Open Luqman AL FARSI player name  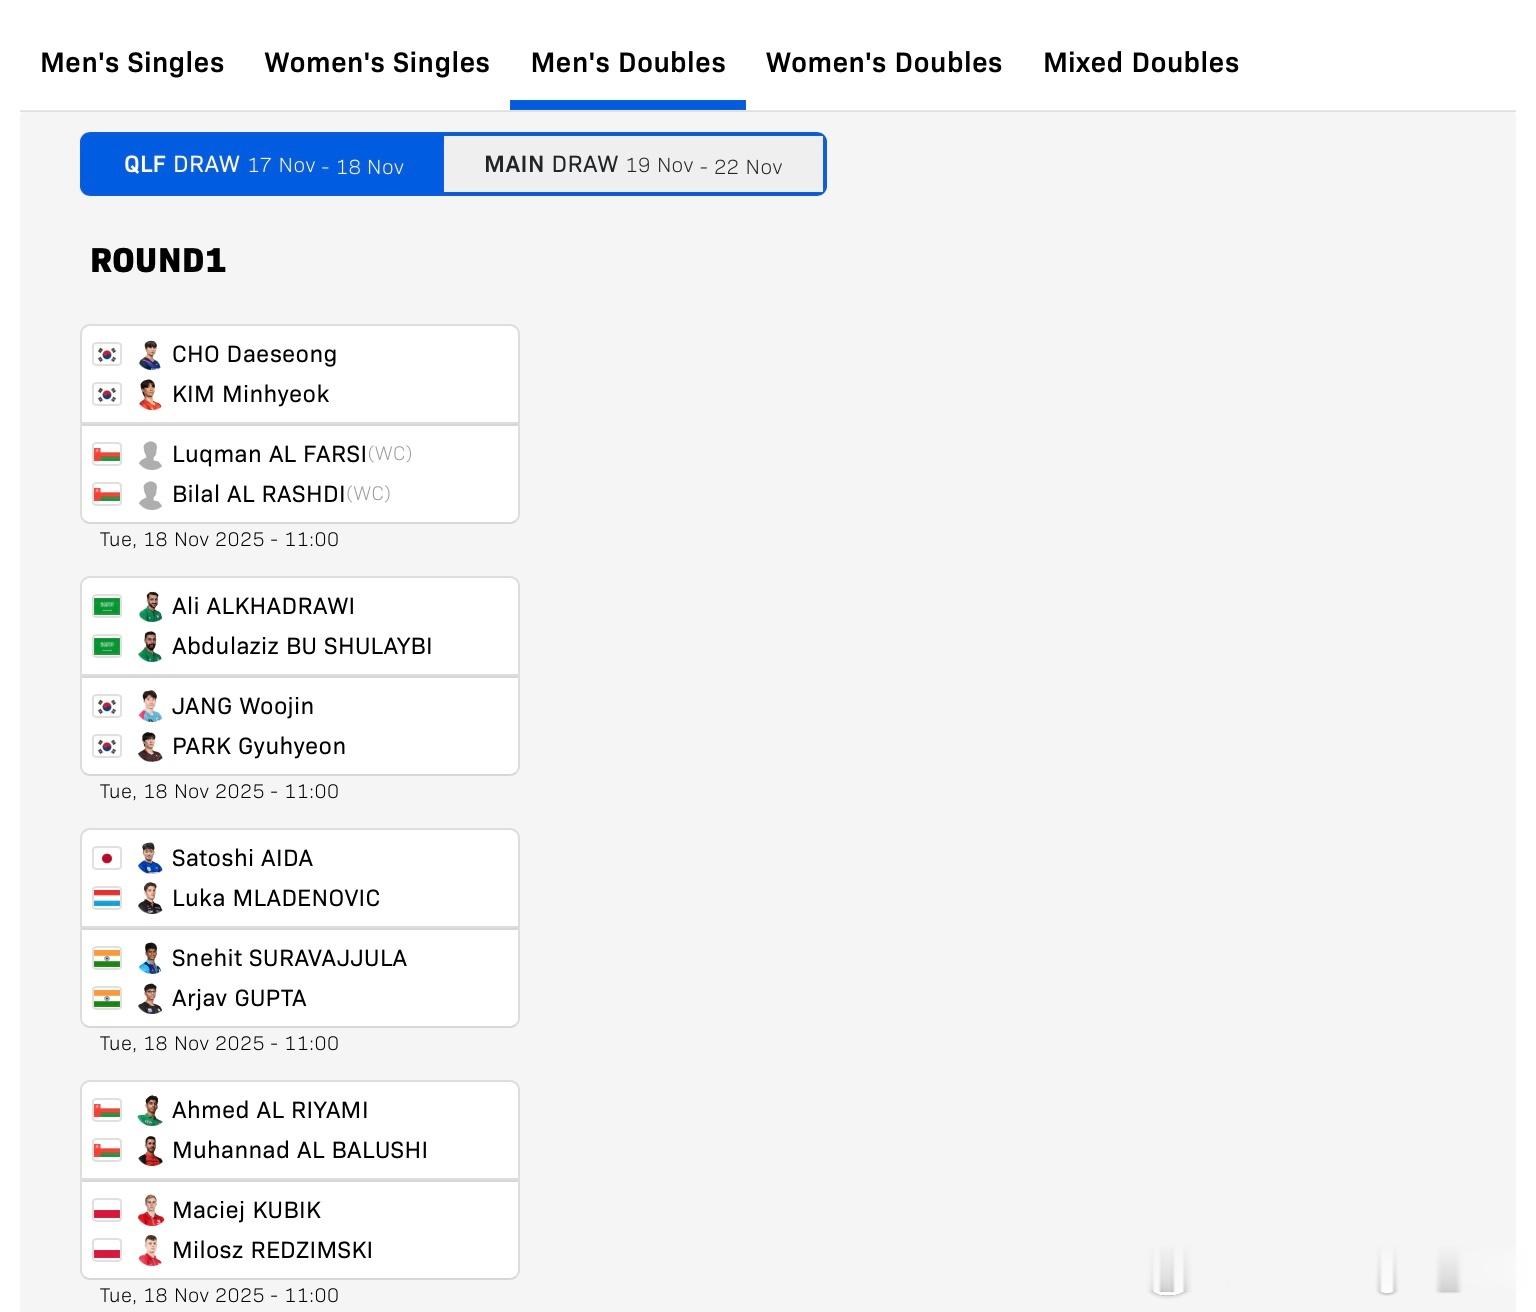click(269, 454)
